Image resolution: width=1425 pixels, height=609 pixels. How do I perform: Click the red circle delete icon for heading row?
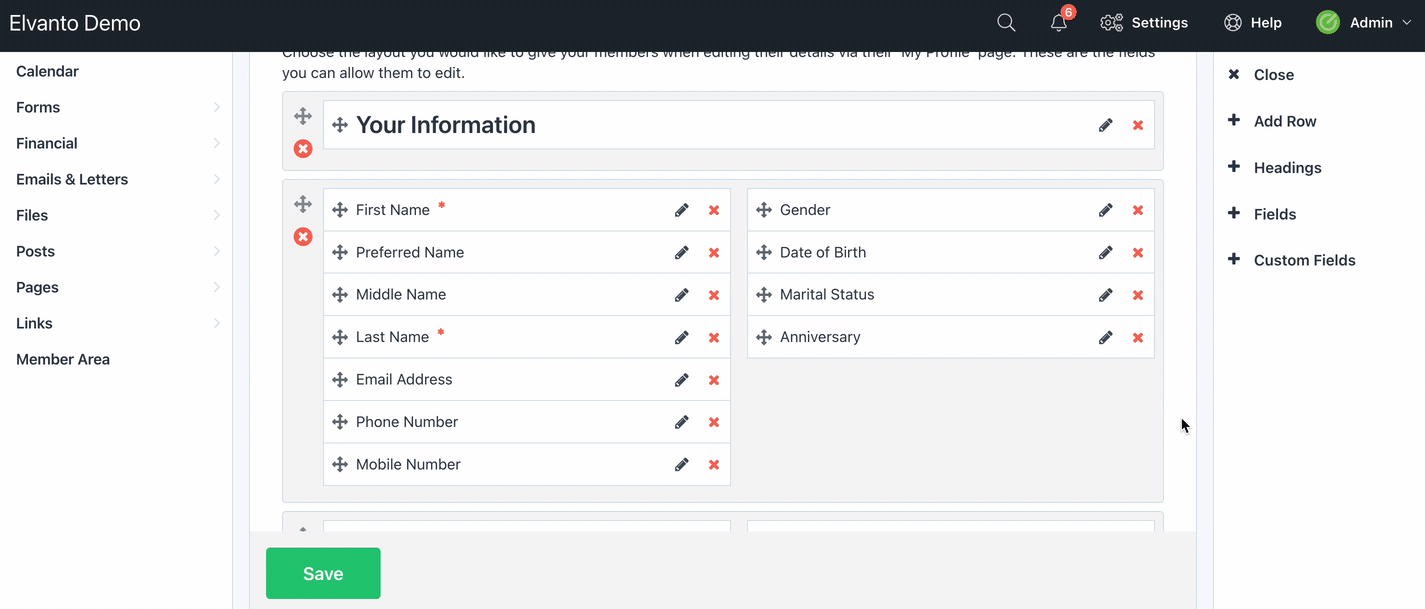coord(303,149)
